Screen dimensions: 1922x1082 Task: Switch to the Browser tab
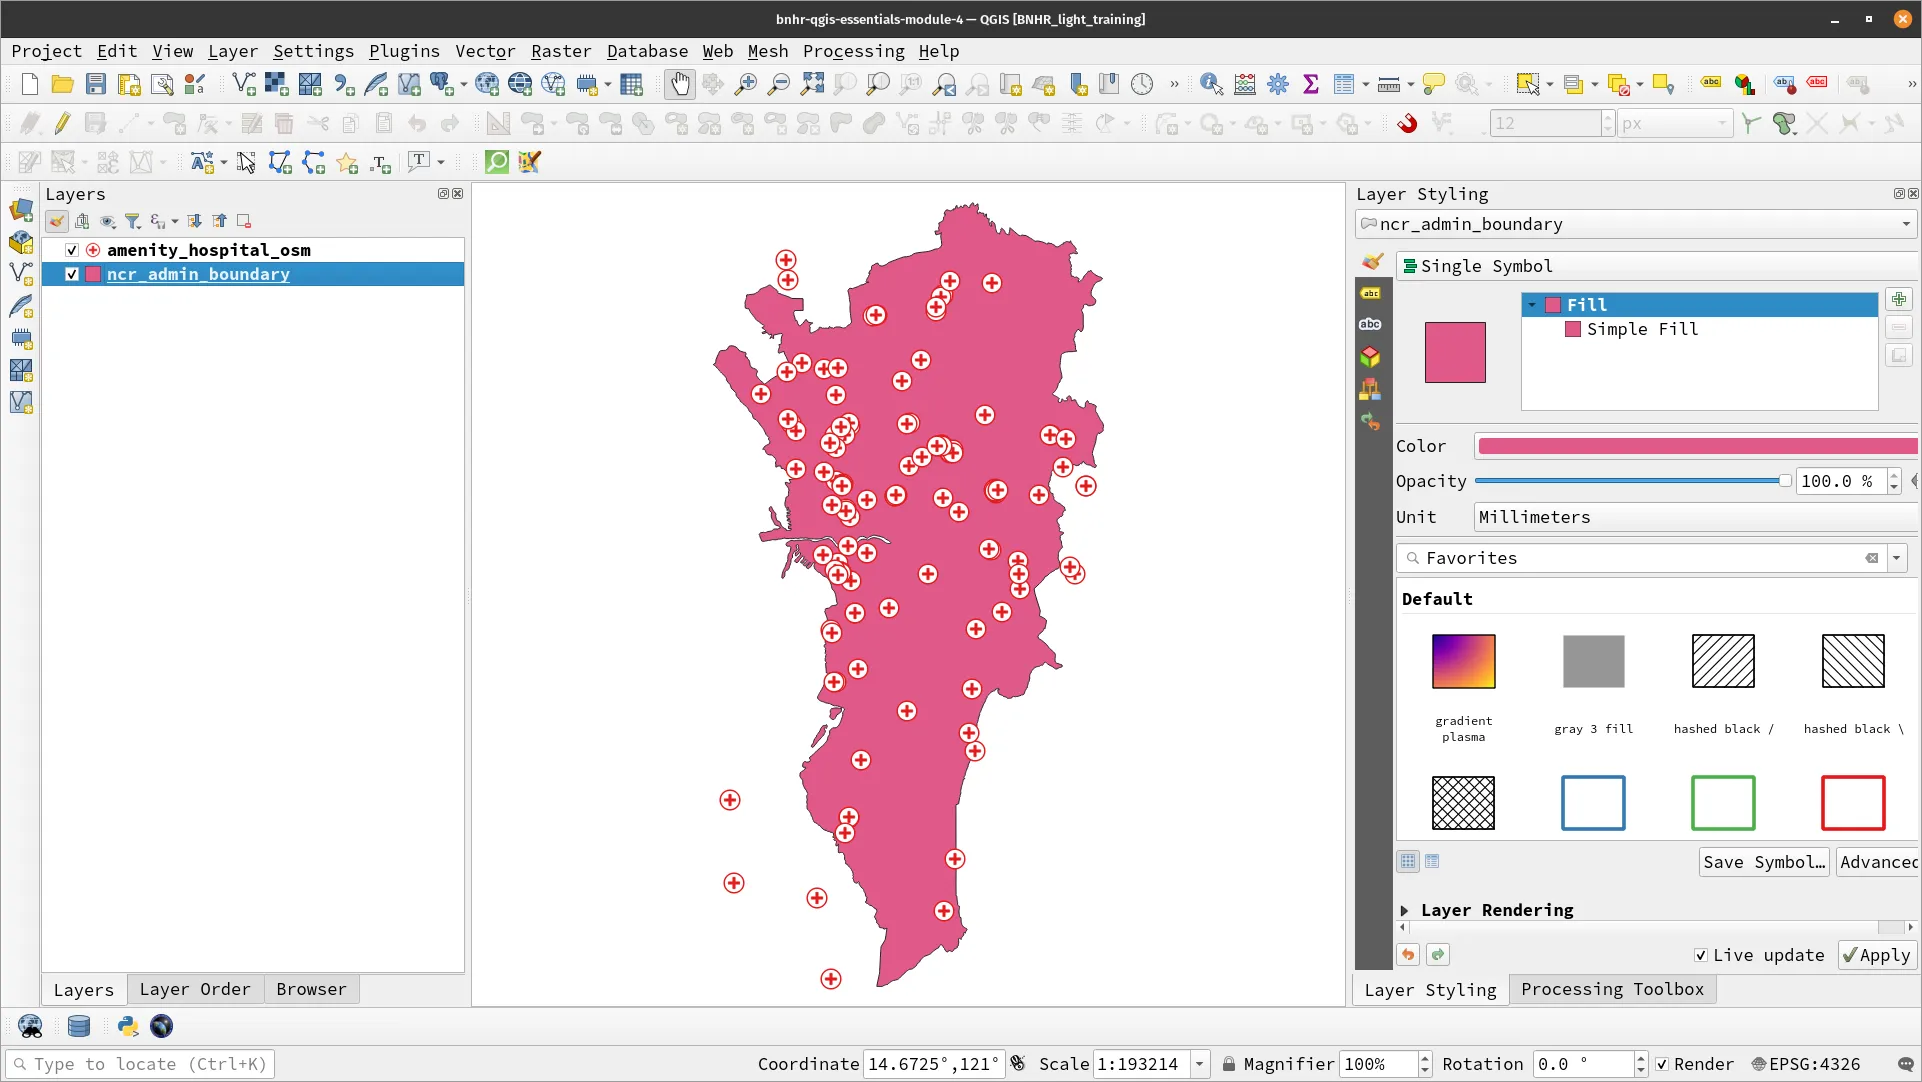tap(311, 988)
